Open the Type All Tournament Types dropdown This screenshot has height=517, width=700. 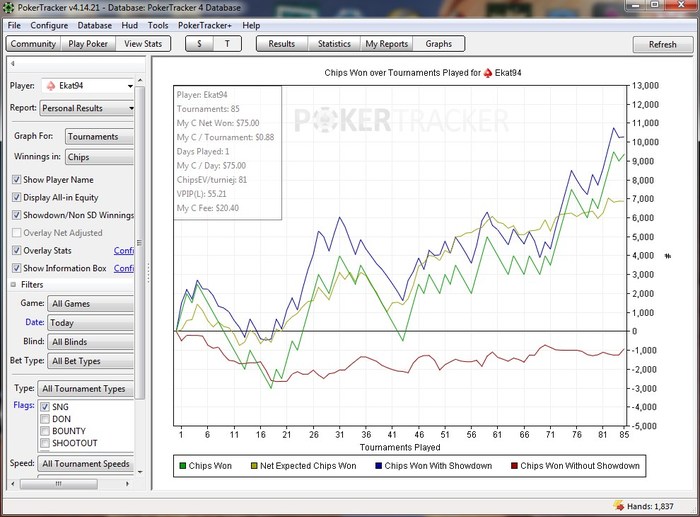(x=86, y=388)
